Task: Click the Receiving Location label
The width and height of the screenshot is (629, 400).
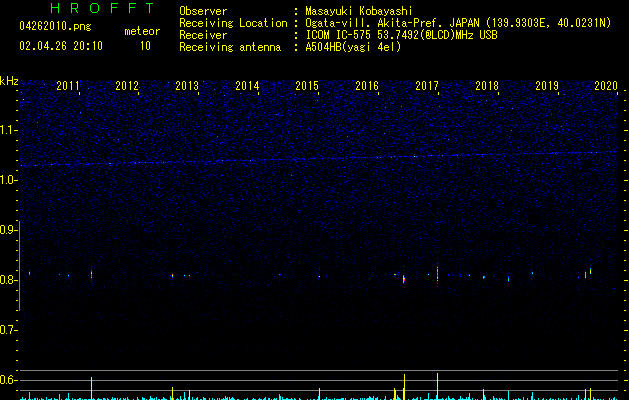Action: 233,23
